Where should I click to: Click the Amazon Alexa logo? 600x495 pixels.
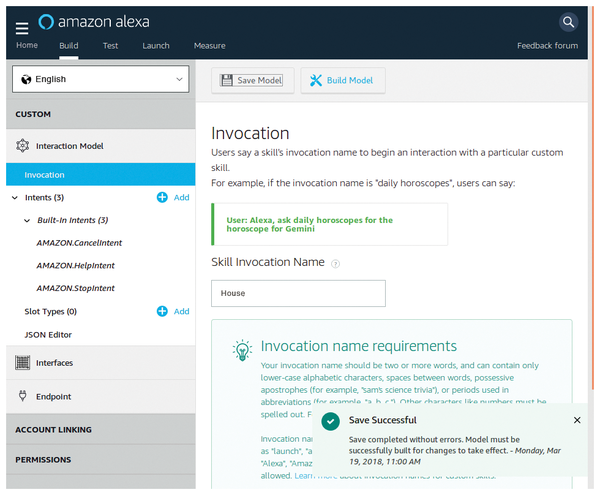coord(94,22)
